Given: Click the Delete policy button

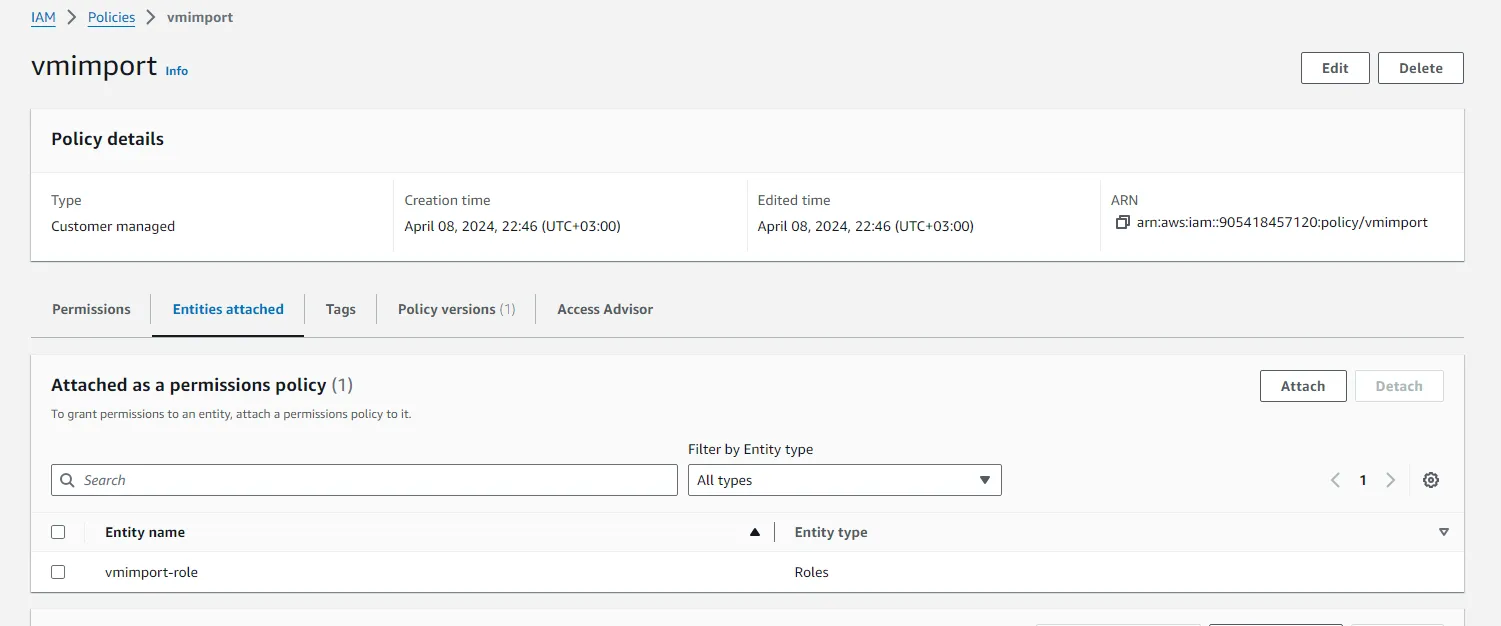Looking at the screenshot, I should click(x=1420, y=68).
